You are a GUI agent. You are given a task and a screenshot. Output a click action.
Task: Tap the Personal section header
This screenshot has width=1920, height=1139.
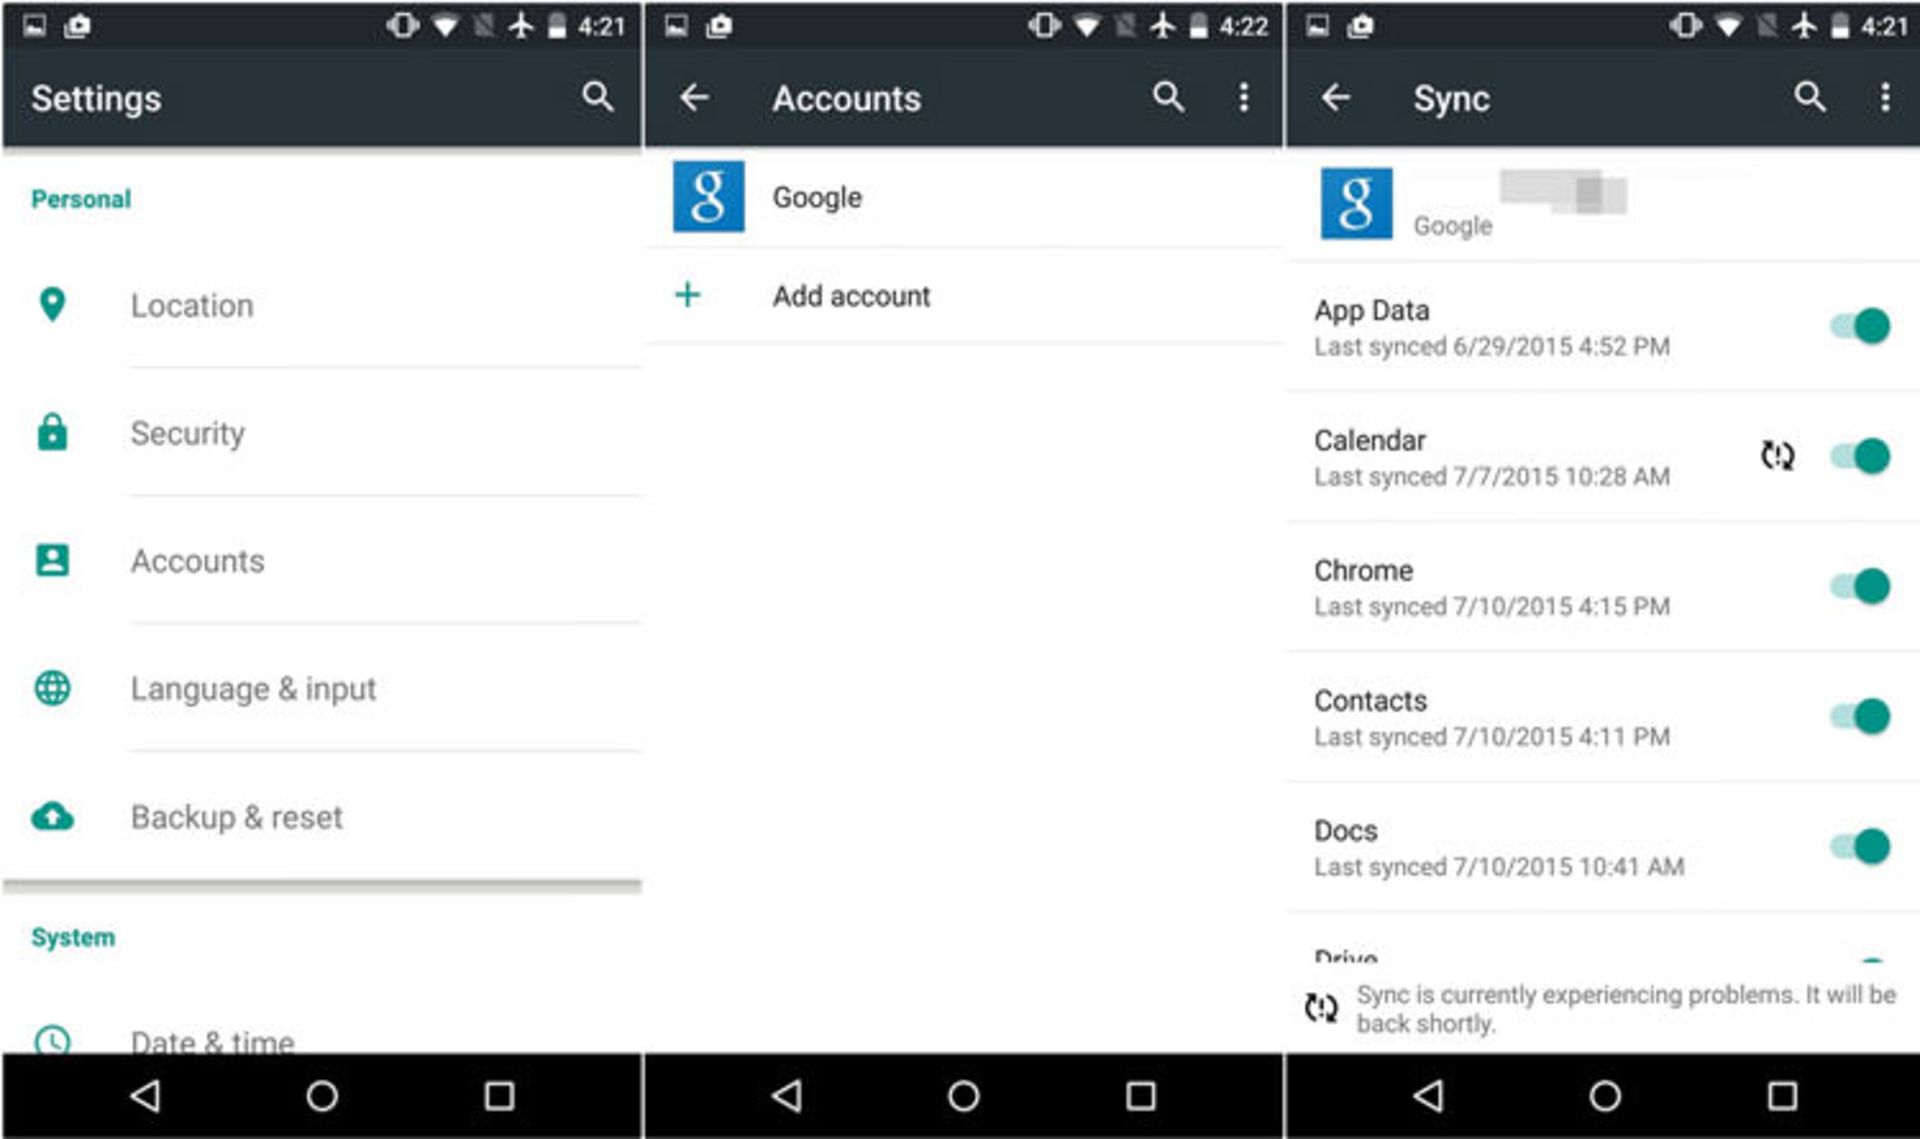(x=81, y=199)
